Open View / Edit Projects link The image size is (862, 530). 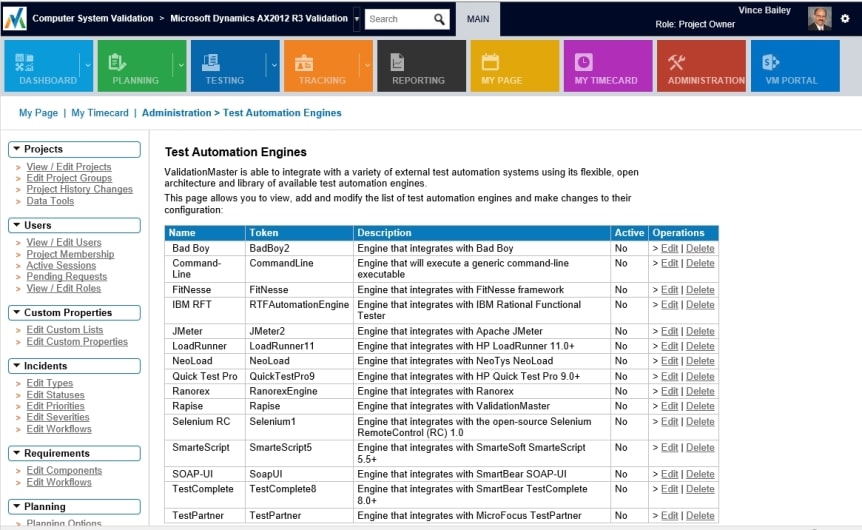pyautogui.click(x=69, y=167)
